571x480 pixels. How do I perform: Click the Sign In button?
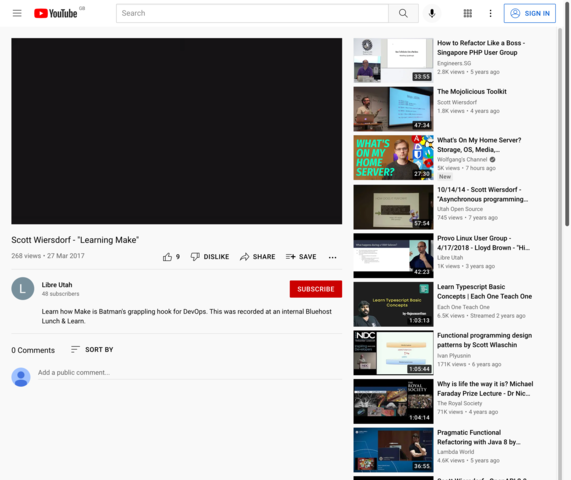pos(529,13)
